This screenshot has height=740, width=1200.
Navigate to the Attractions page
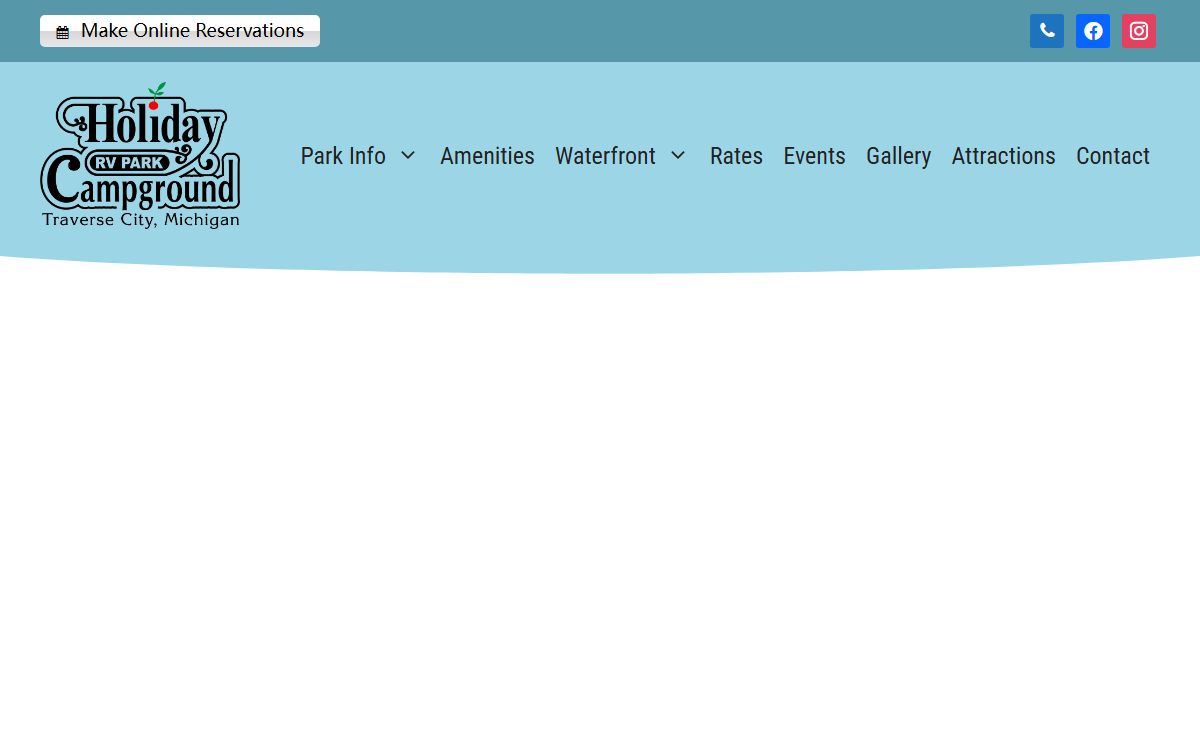(x=1003, y=156)
